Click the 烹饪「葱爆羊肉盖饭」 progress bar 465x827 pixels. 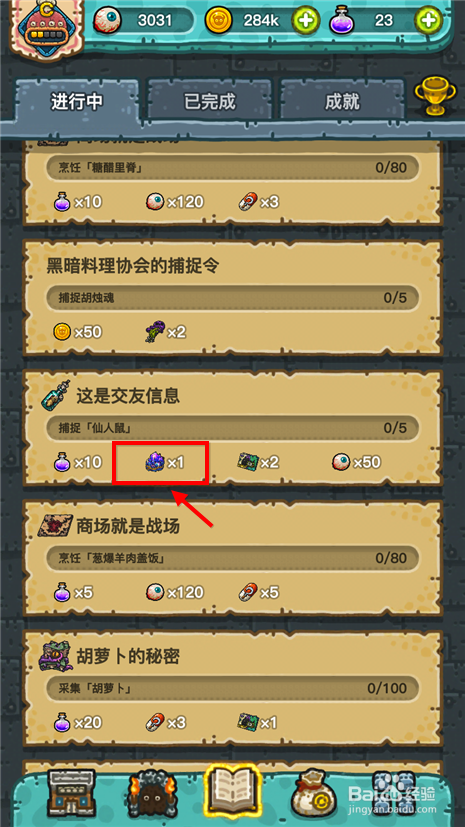(x=232, y=557)
